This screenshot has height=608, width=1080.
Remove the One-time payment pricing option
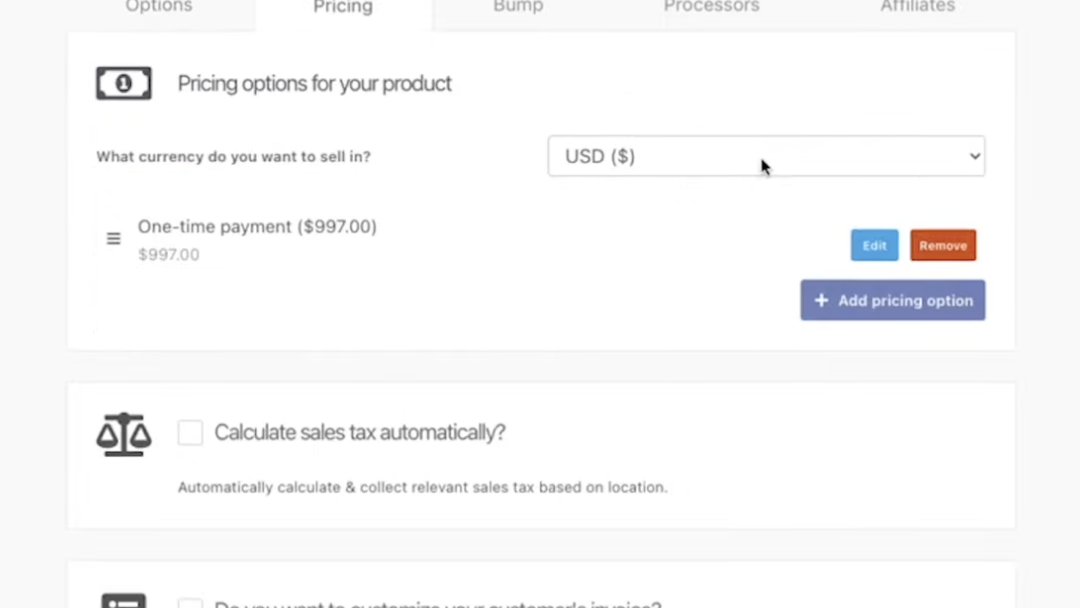pyautogui.click(x=943, y=245)
